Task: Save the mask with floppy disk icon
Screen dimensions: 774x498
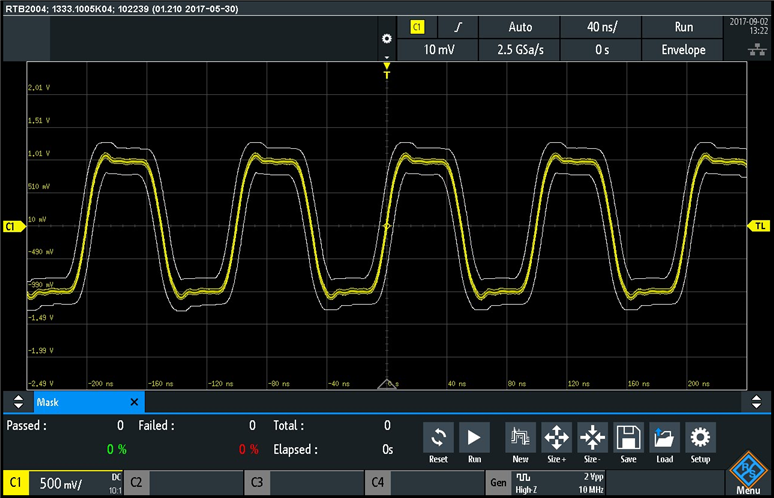Action: (628, 441)
